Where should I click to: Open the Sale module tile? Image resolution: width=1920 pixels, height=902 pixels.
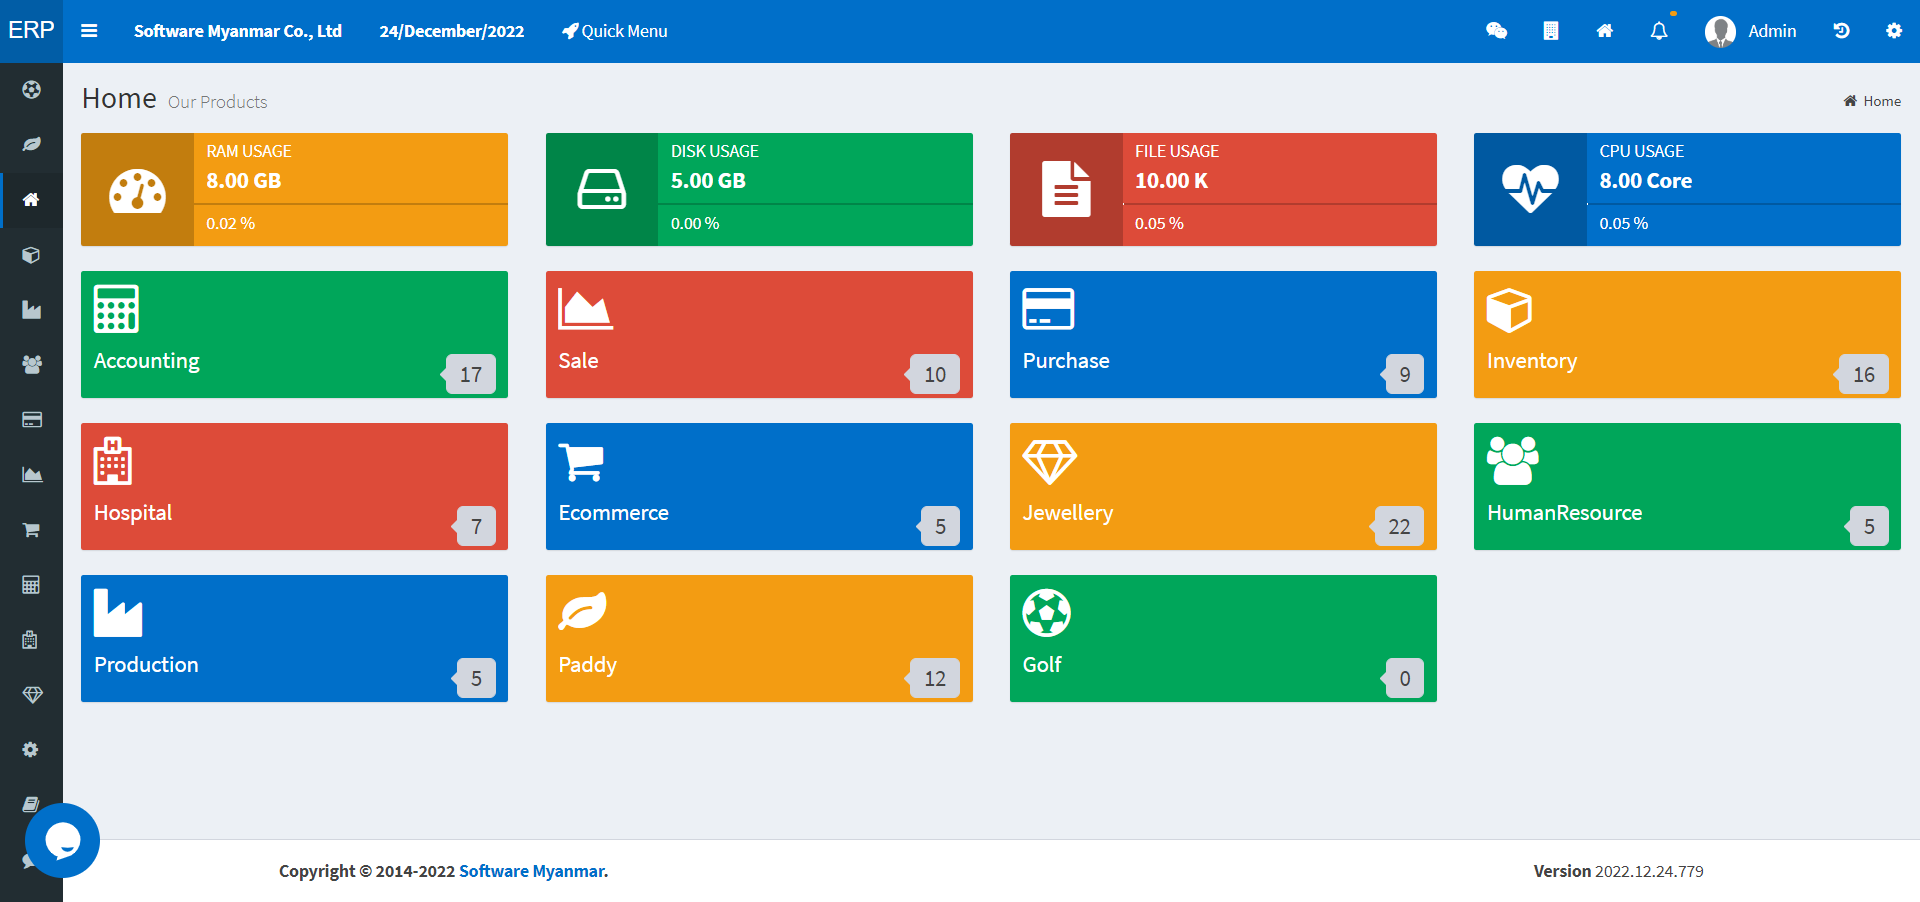click(x=759, y=334)
